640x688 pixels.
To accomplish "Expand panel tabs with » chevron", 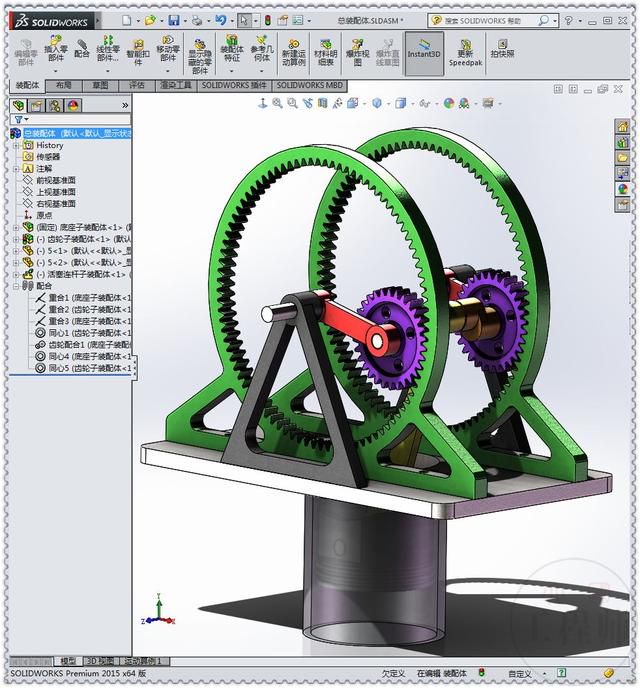I will click(125, 105).
